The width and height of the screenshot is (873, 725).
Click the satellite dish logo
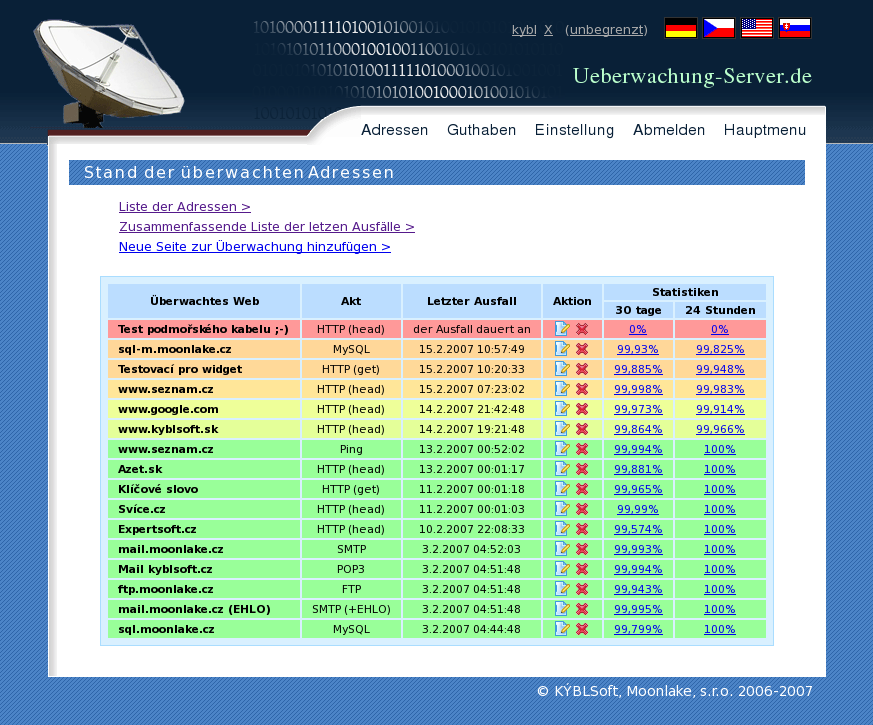point(107,72)
